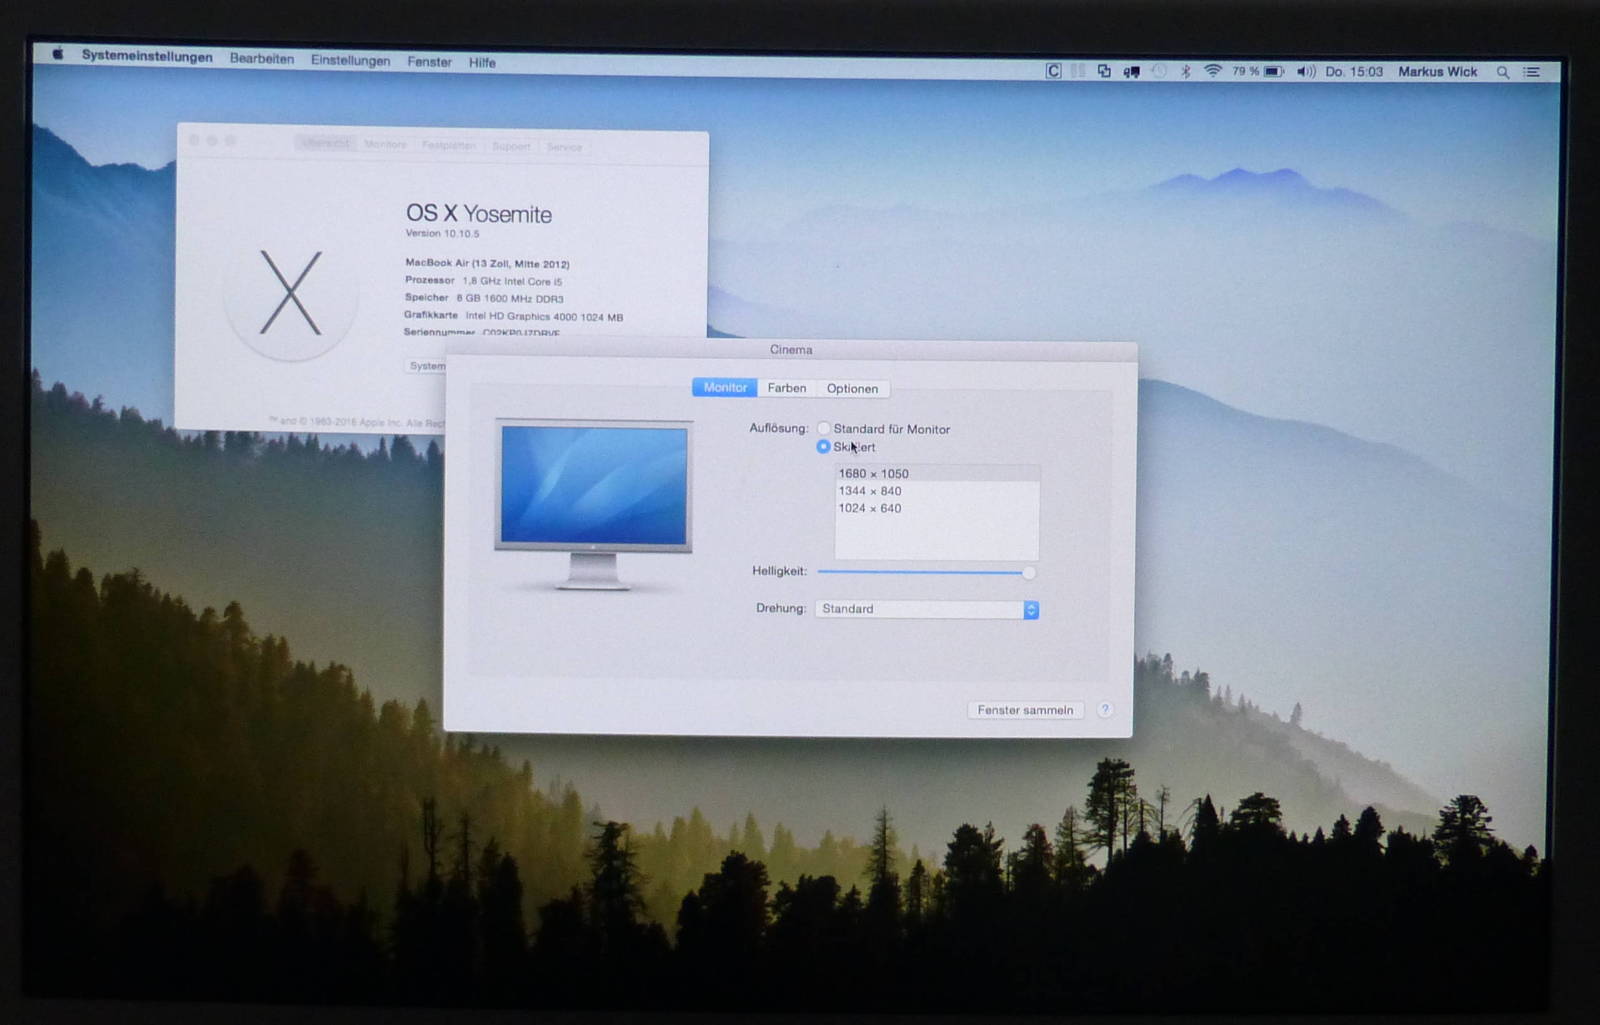Image resolution: width=1600 pixels, height=1025 pixels.
Task: Select the 'Skaliert' radio button
Action: pyautogui.click(x=823, y=446)
